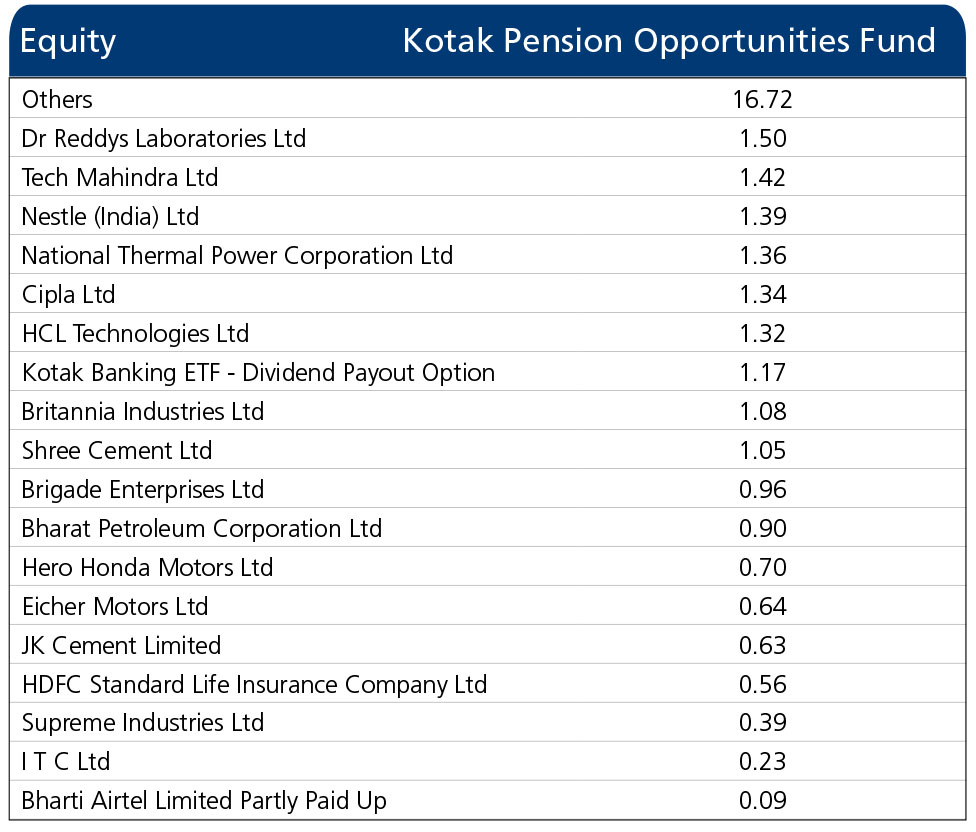Select the I T C Ltd entry

coord(66,761)
